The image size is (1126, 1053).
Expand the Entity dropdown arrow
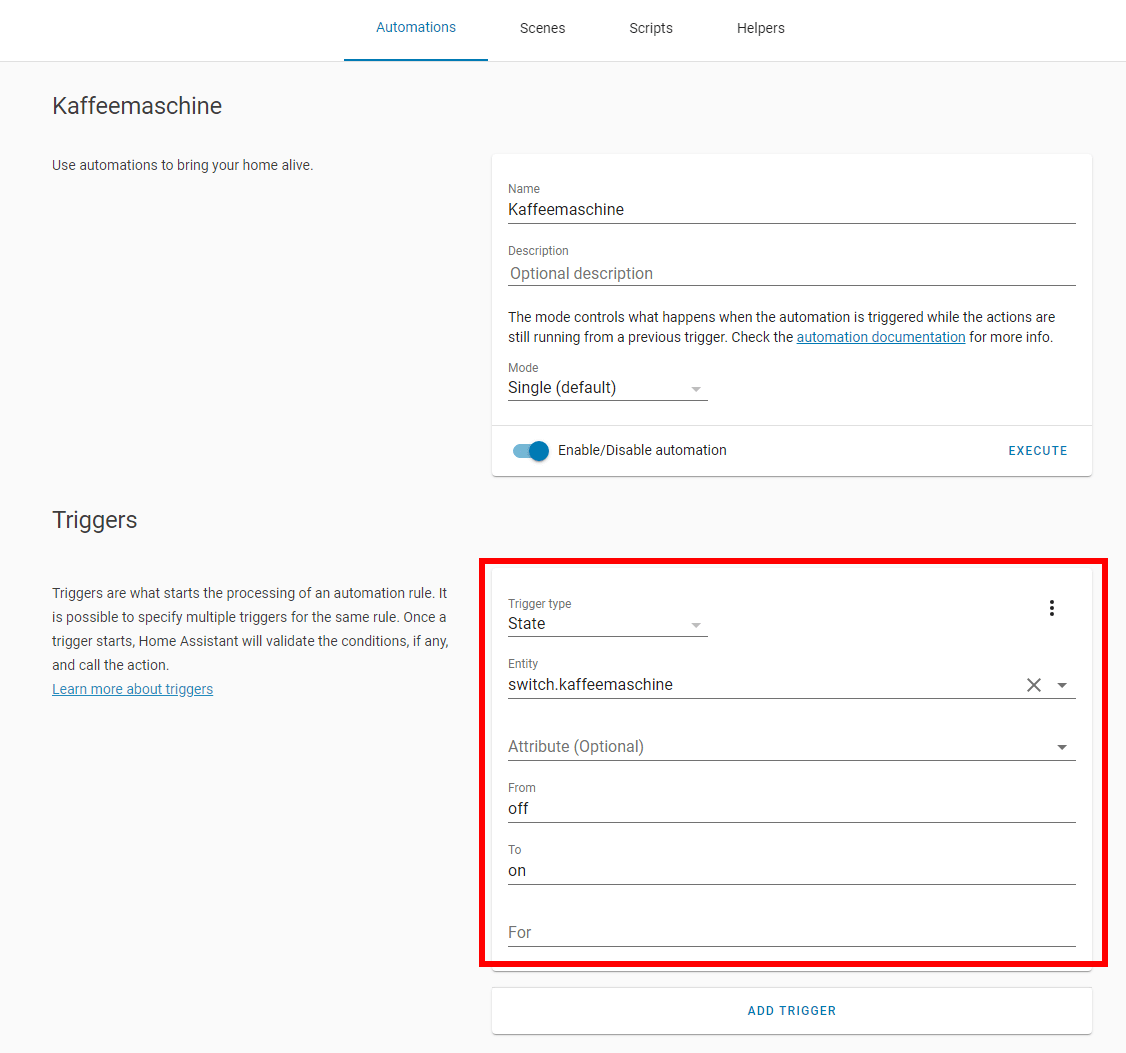(1062, 685)
